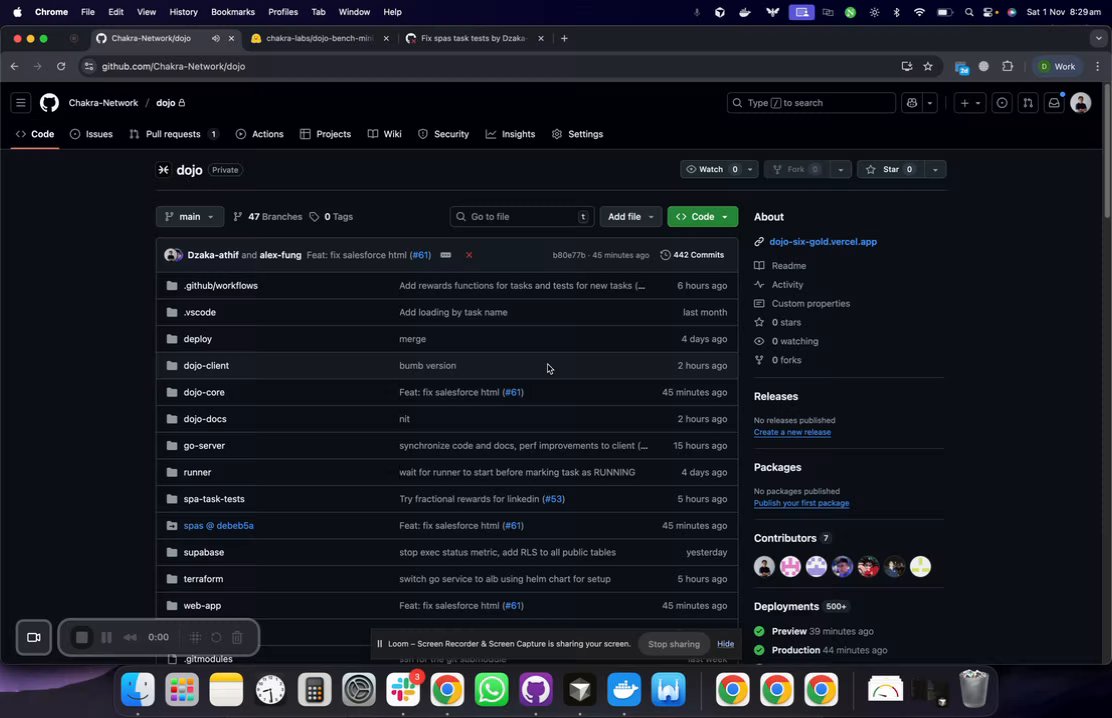Screen dimensions: 1112x718
Task: Open Docker from the Dock
Action: point(624,690)
